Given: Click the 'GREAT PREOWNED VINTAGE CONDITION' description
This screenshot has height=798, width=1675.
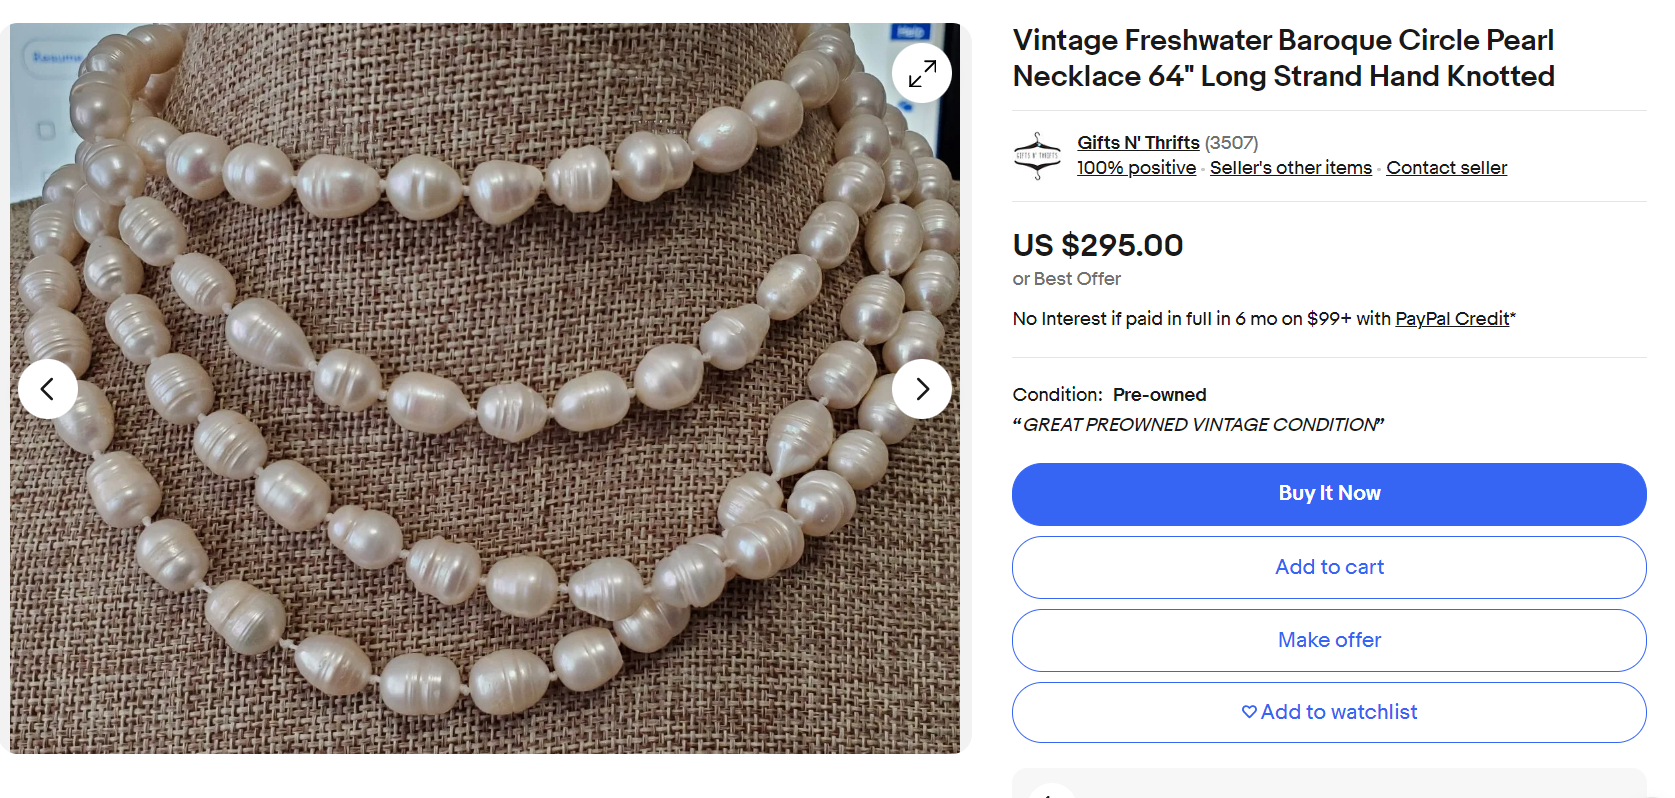Looking at the screenshot, I should pos(1198,425).
